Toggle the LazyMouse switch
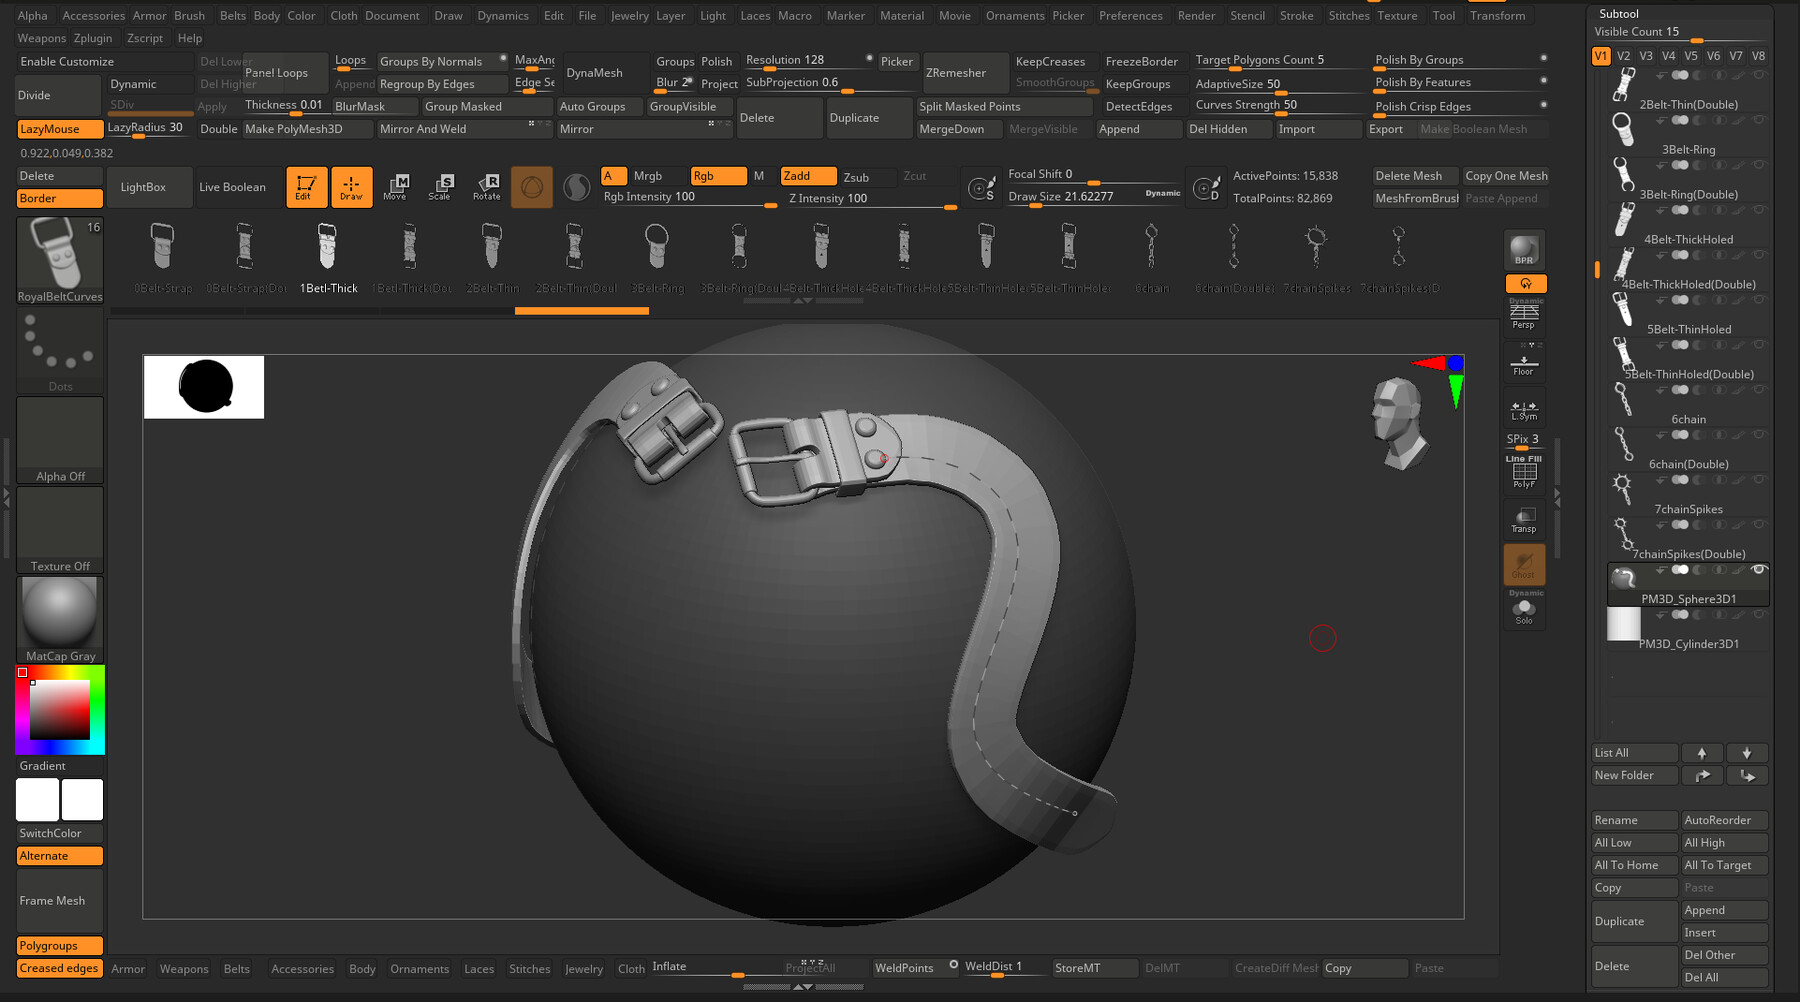This screenshot has height=1002, width=1800. [x=60, y=129]
